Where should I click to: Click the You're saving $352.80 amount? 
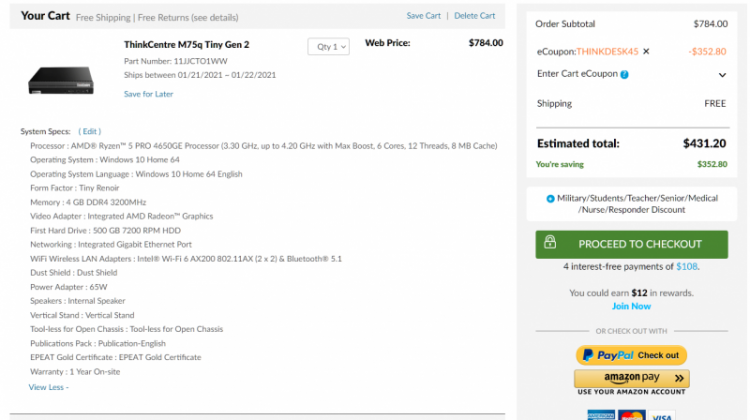tap(712, 164)
